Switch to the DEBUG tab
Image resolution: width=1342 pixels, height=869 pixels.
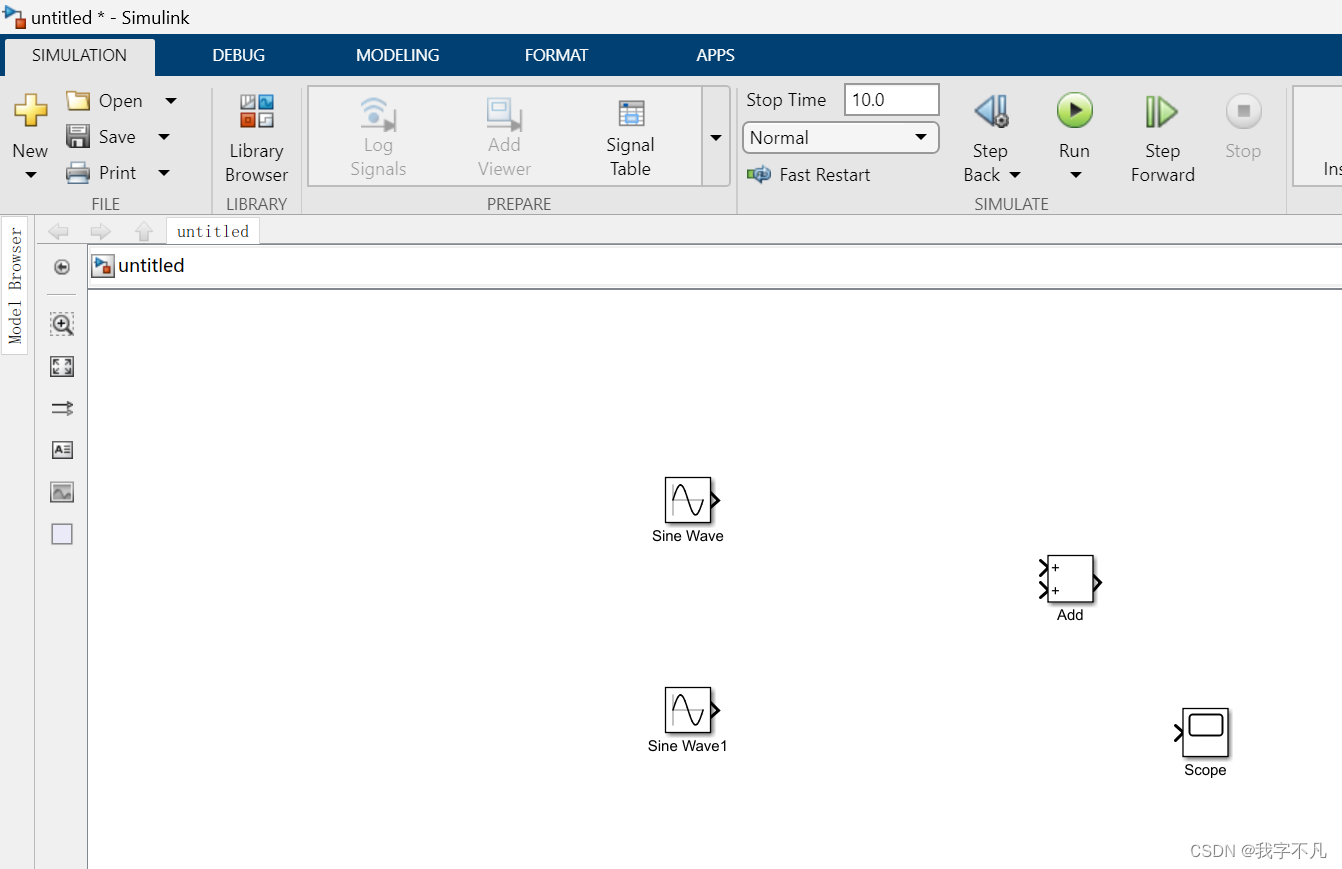point(239,56)
